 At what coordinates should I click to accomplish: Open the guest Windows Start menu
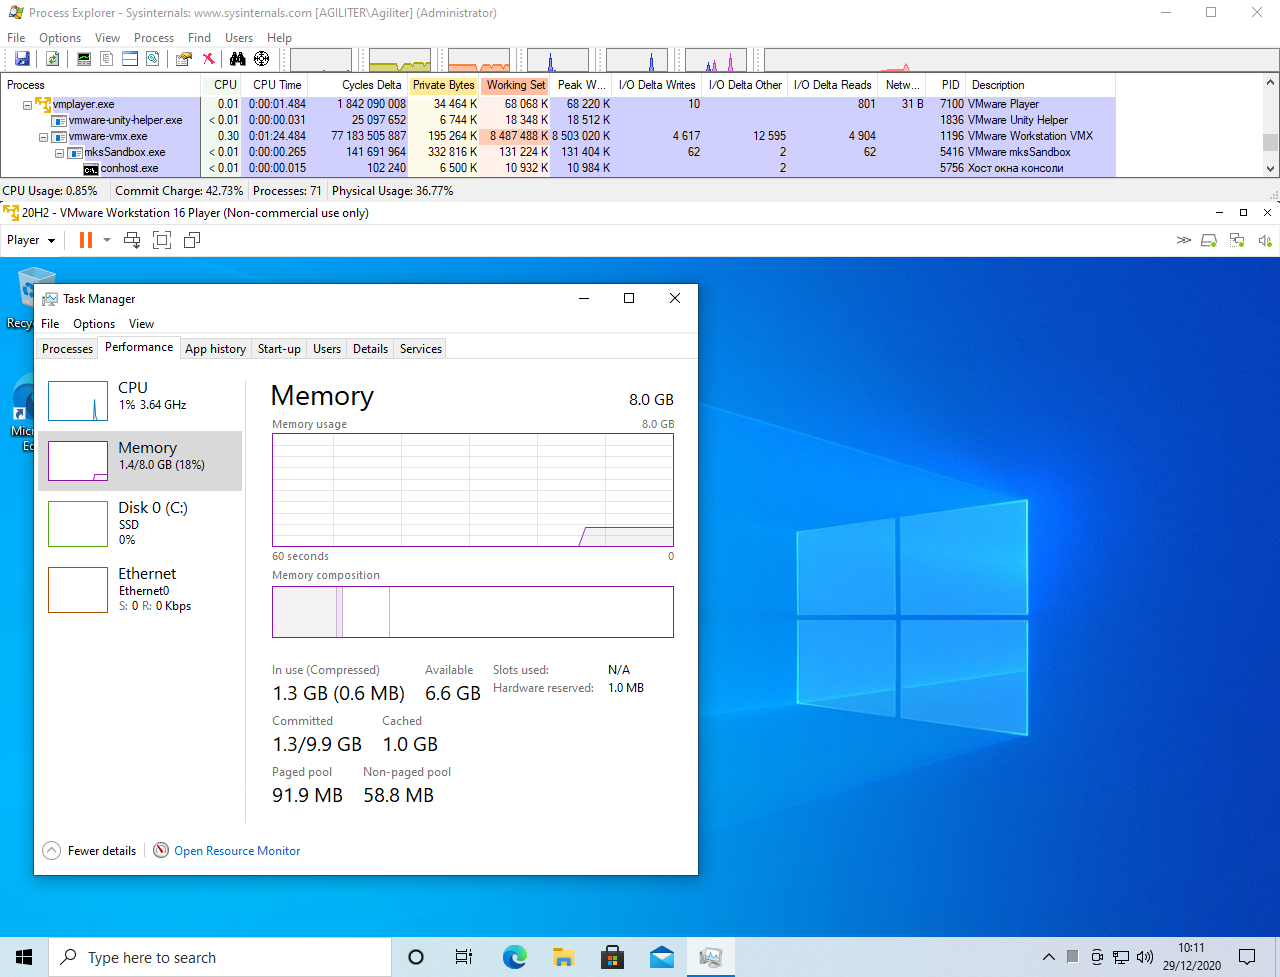tap(24, 957)
